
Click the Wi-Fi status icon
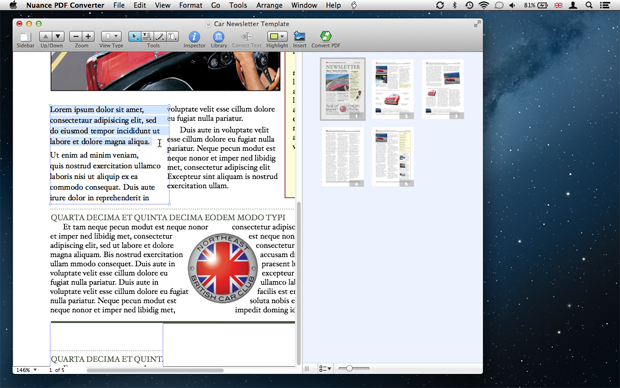(x=484, y=5)
